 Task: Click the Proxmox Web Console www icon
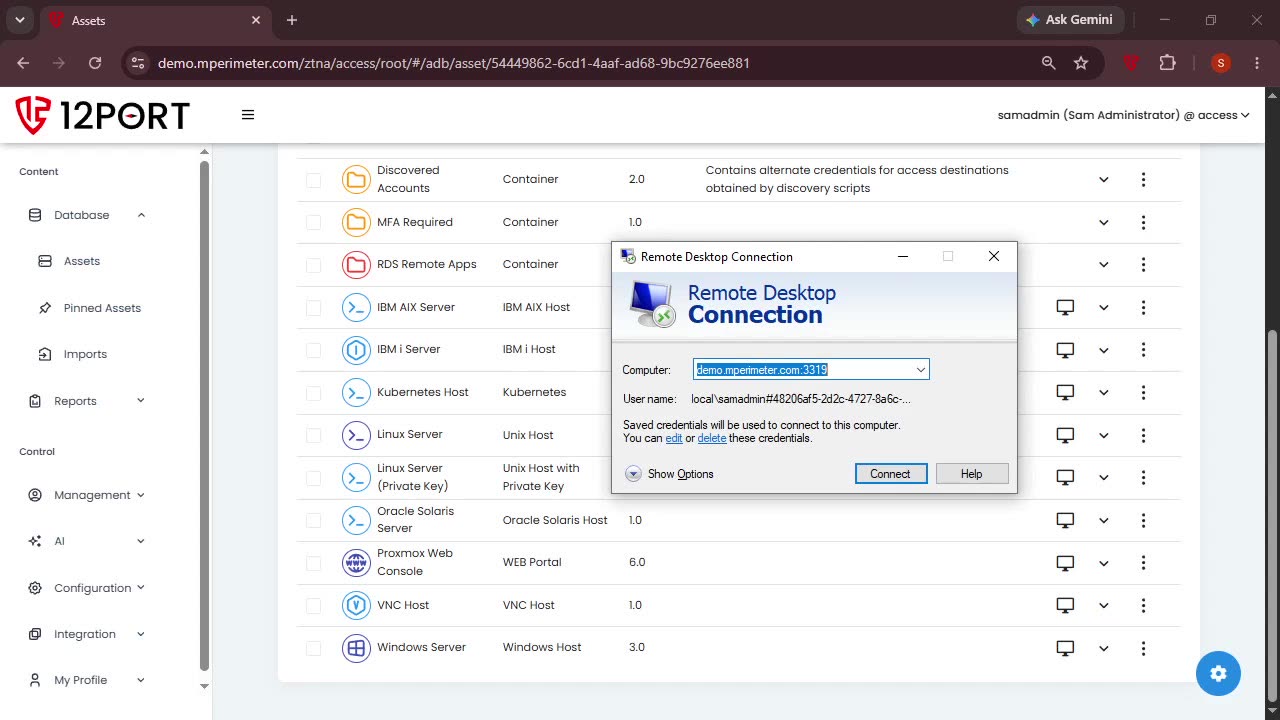click(x=356, y=562)
